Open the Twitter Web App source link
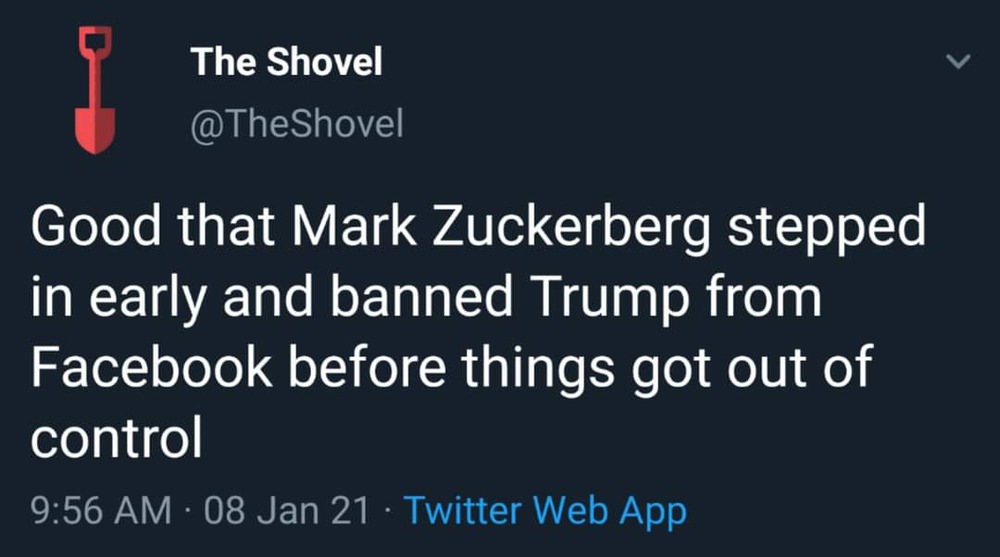1000x557 pixels. 546,511
